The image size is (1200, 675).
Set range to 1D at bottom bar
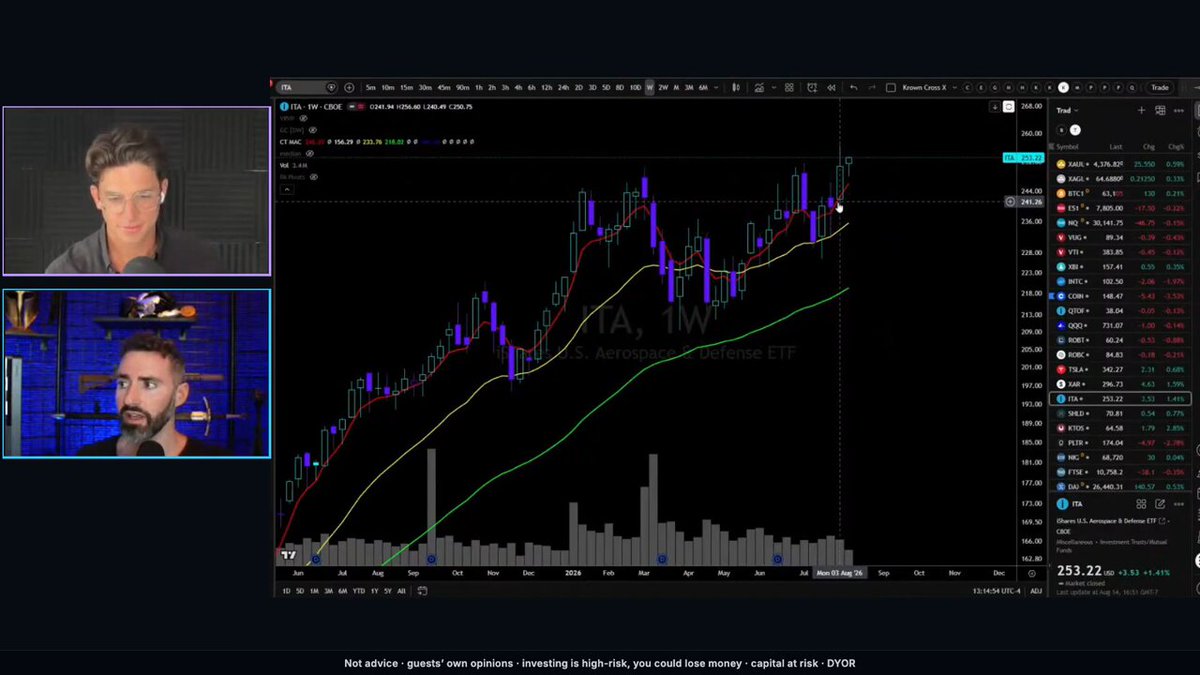click(286, 591)
